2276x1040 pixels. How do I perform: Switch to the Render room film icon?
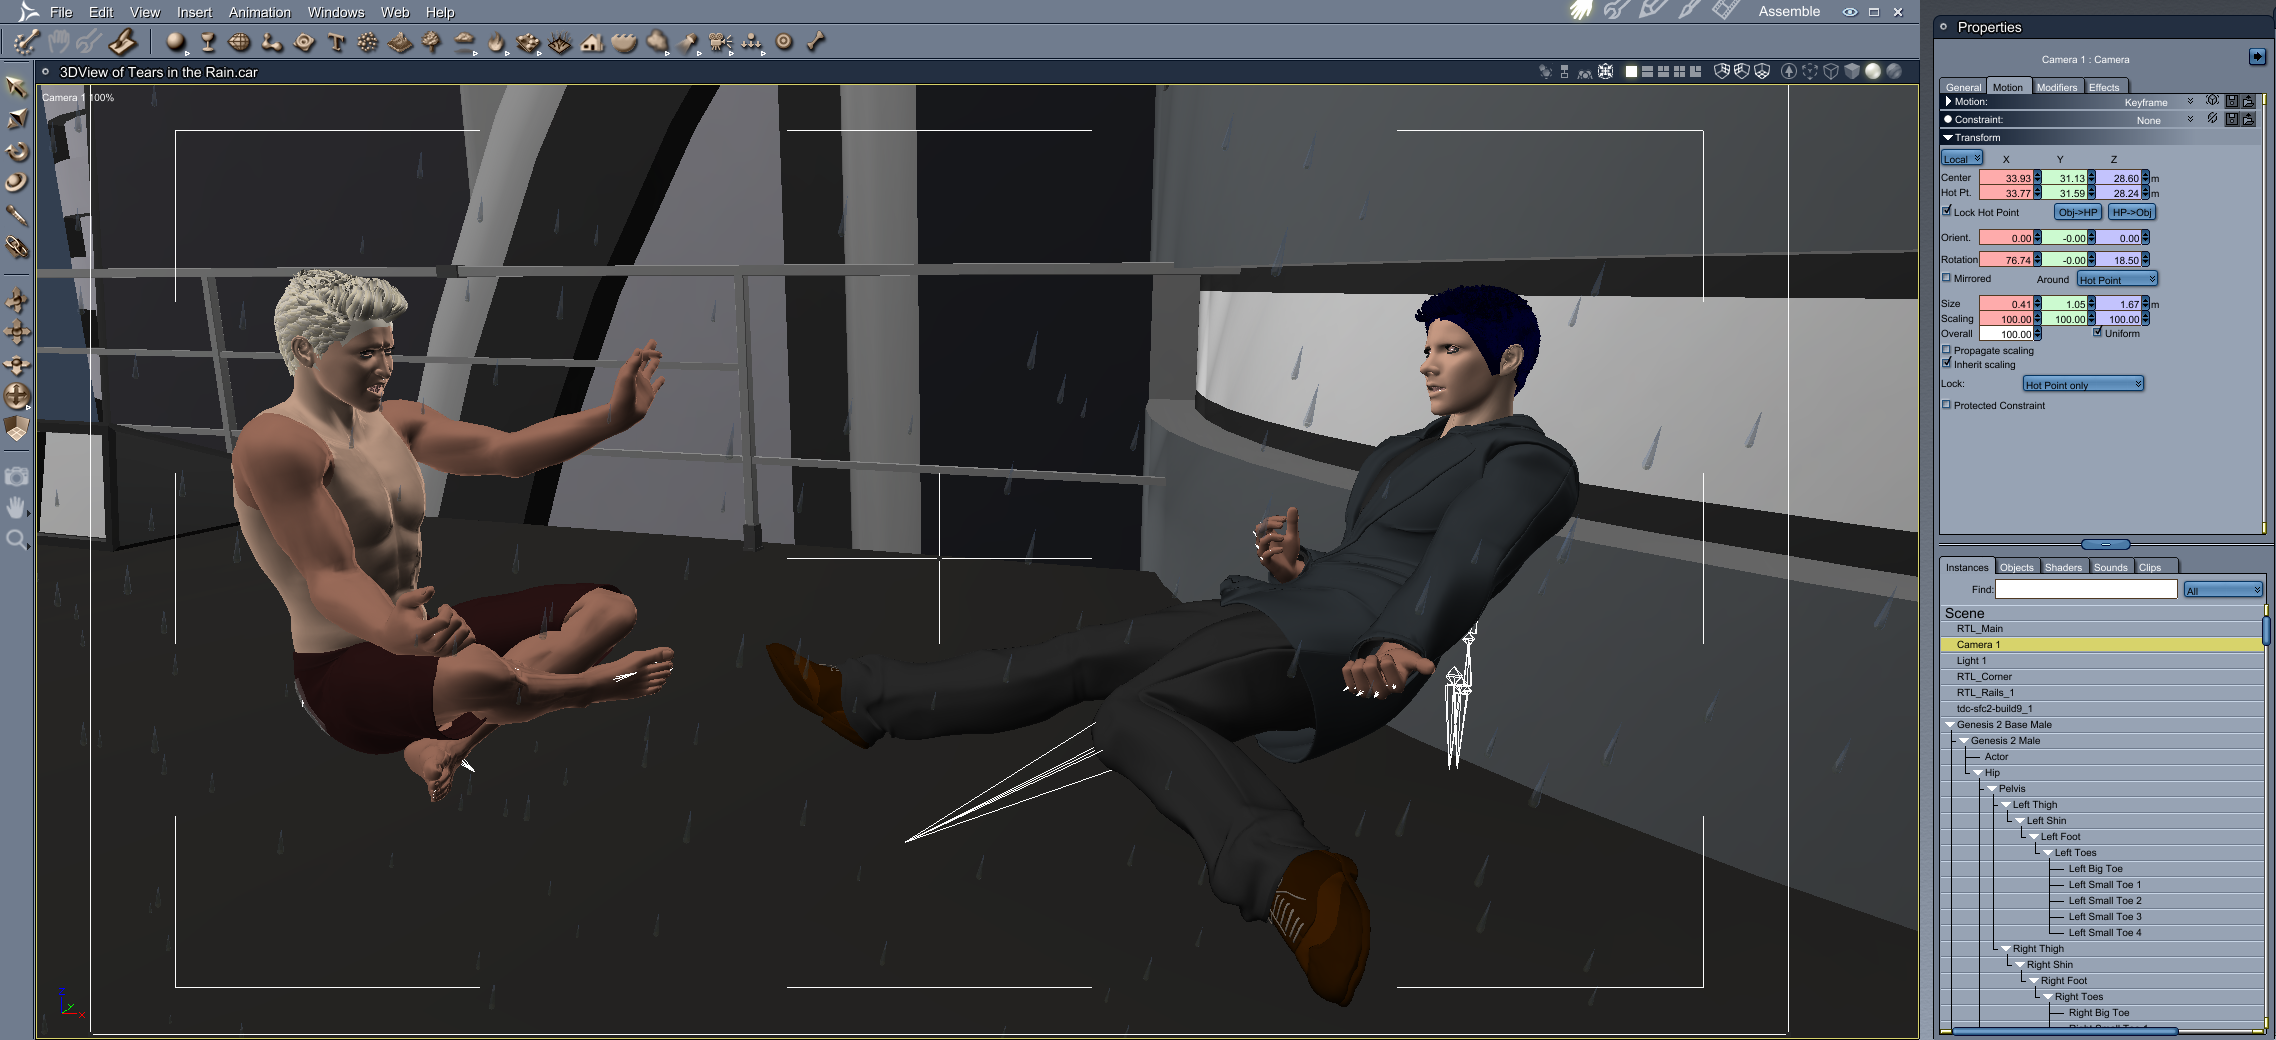[x=1725, y=11]
